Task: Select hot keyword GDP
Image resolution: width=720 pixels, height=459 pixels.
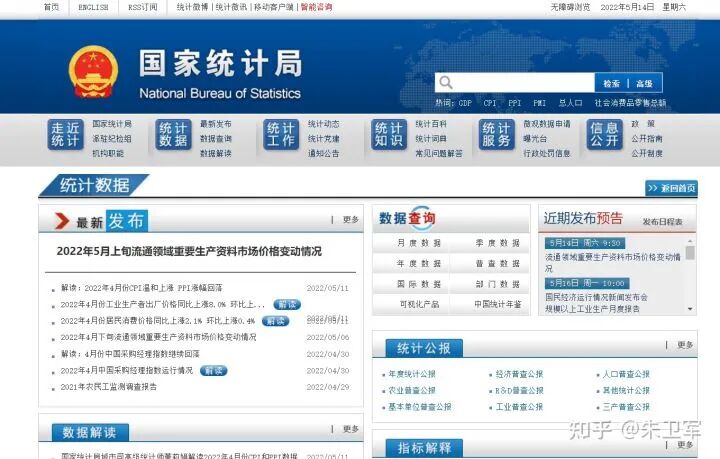Action: (465, 103)
